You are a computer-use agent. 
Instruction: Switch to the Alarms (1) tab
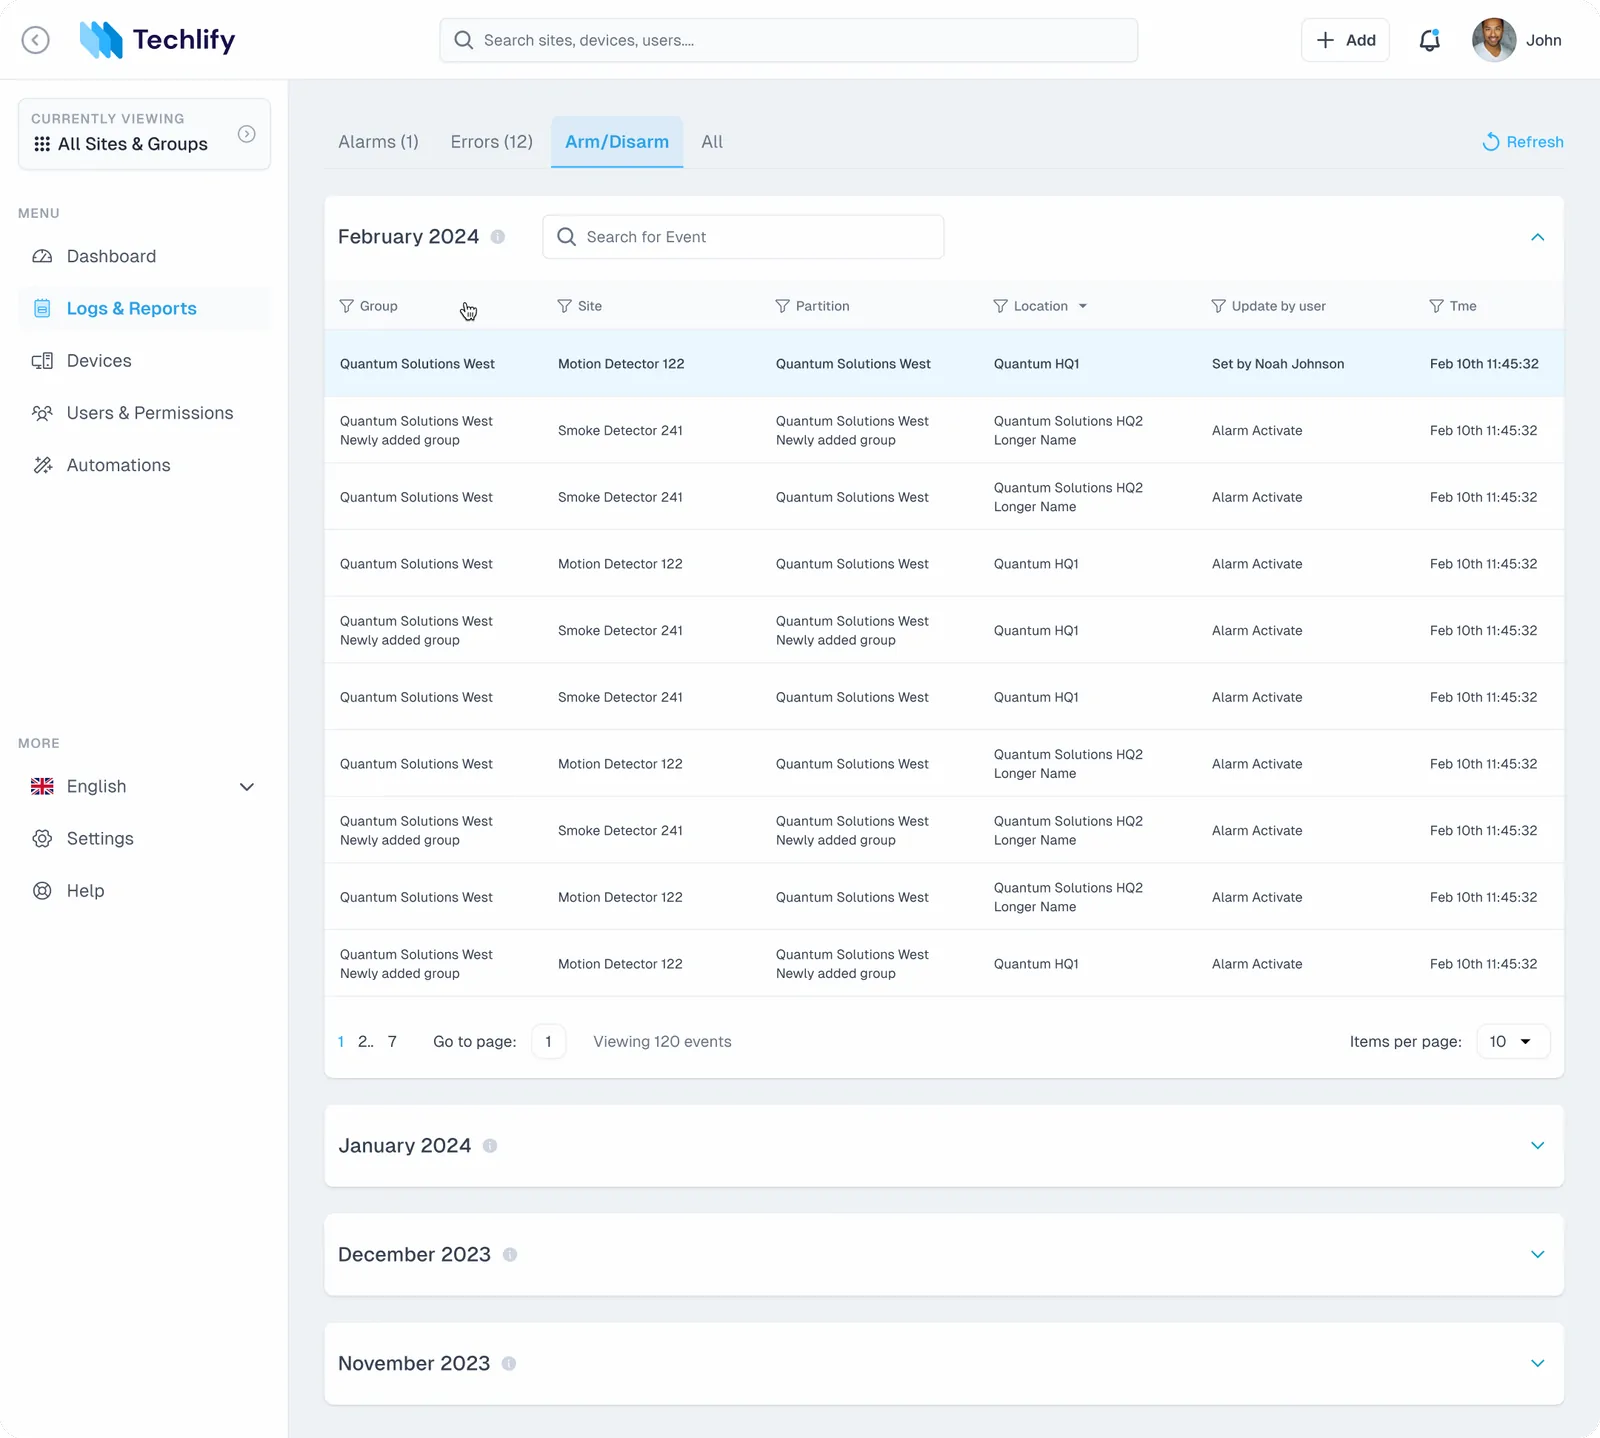(x=378, y=142)
